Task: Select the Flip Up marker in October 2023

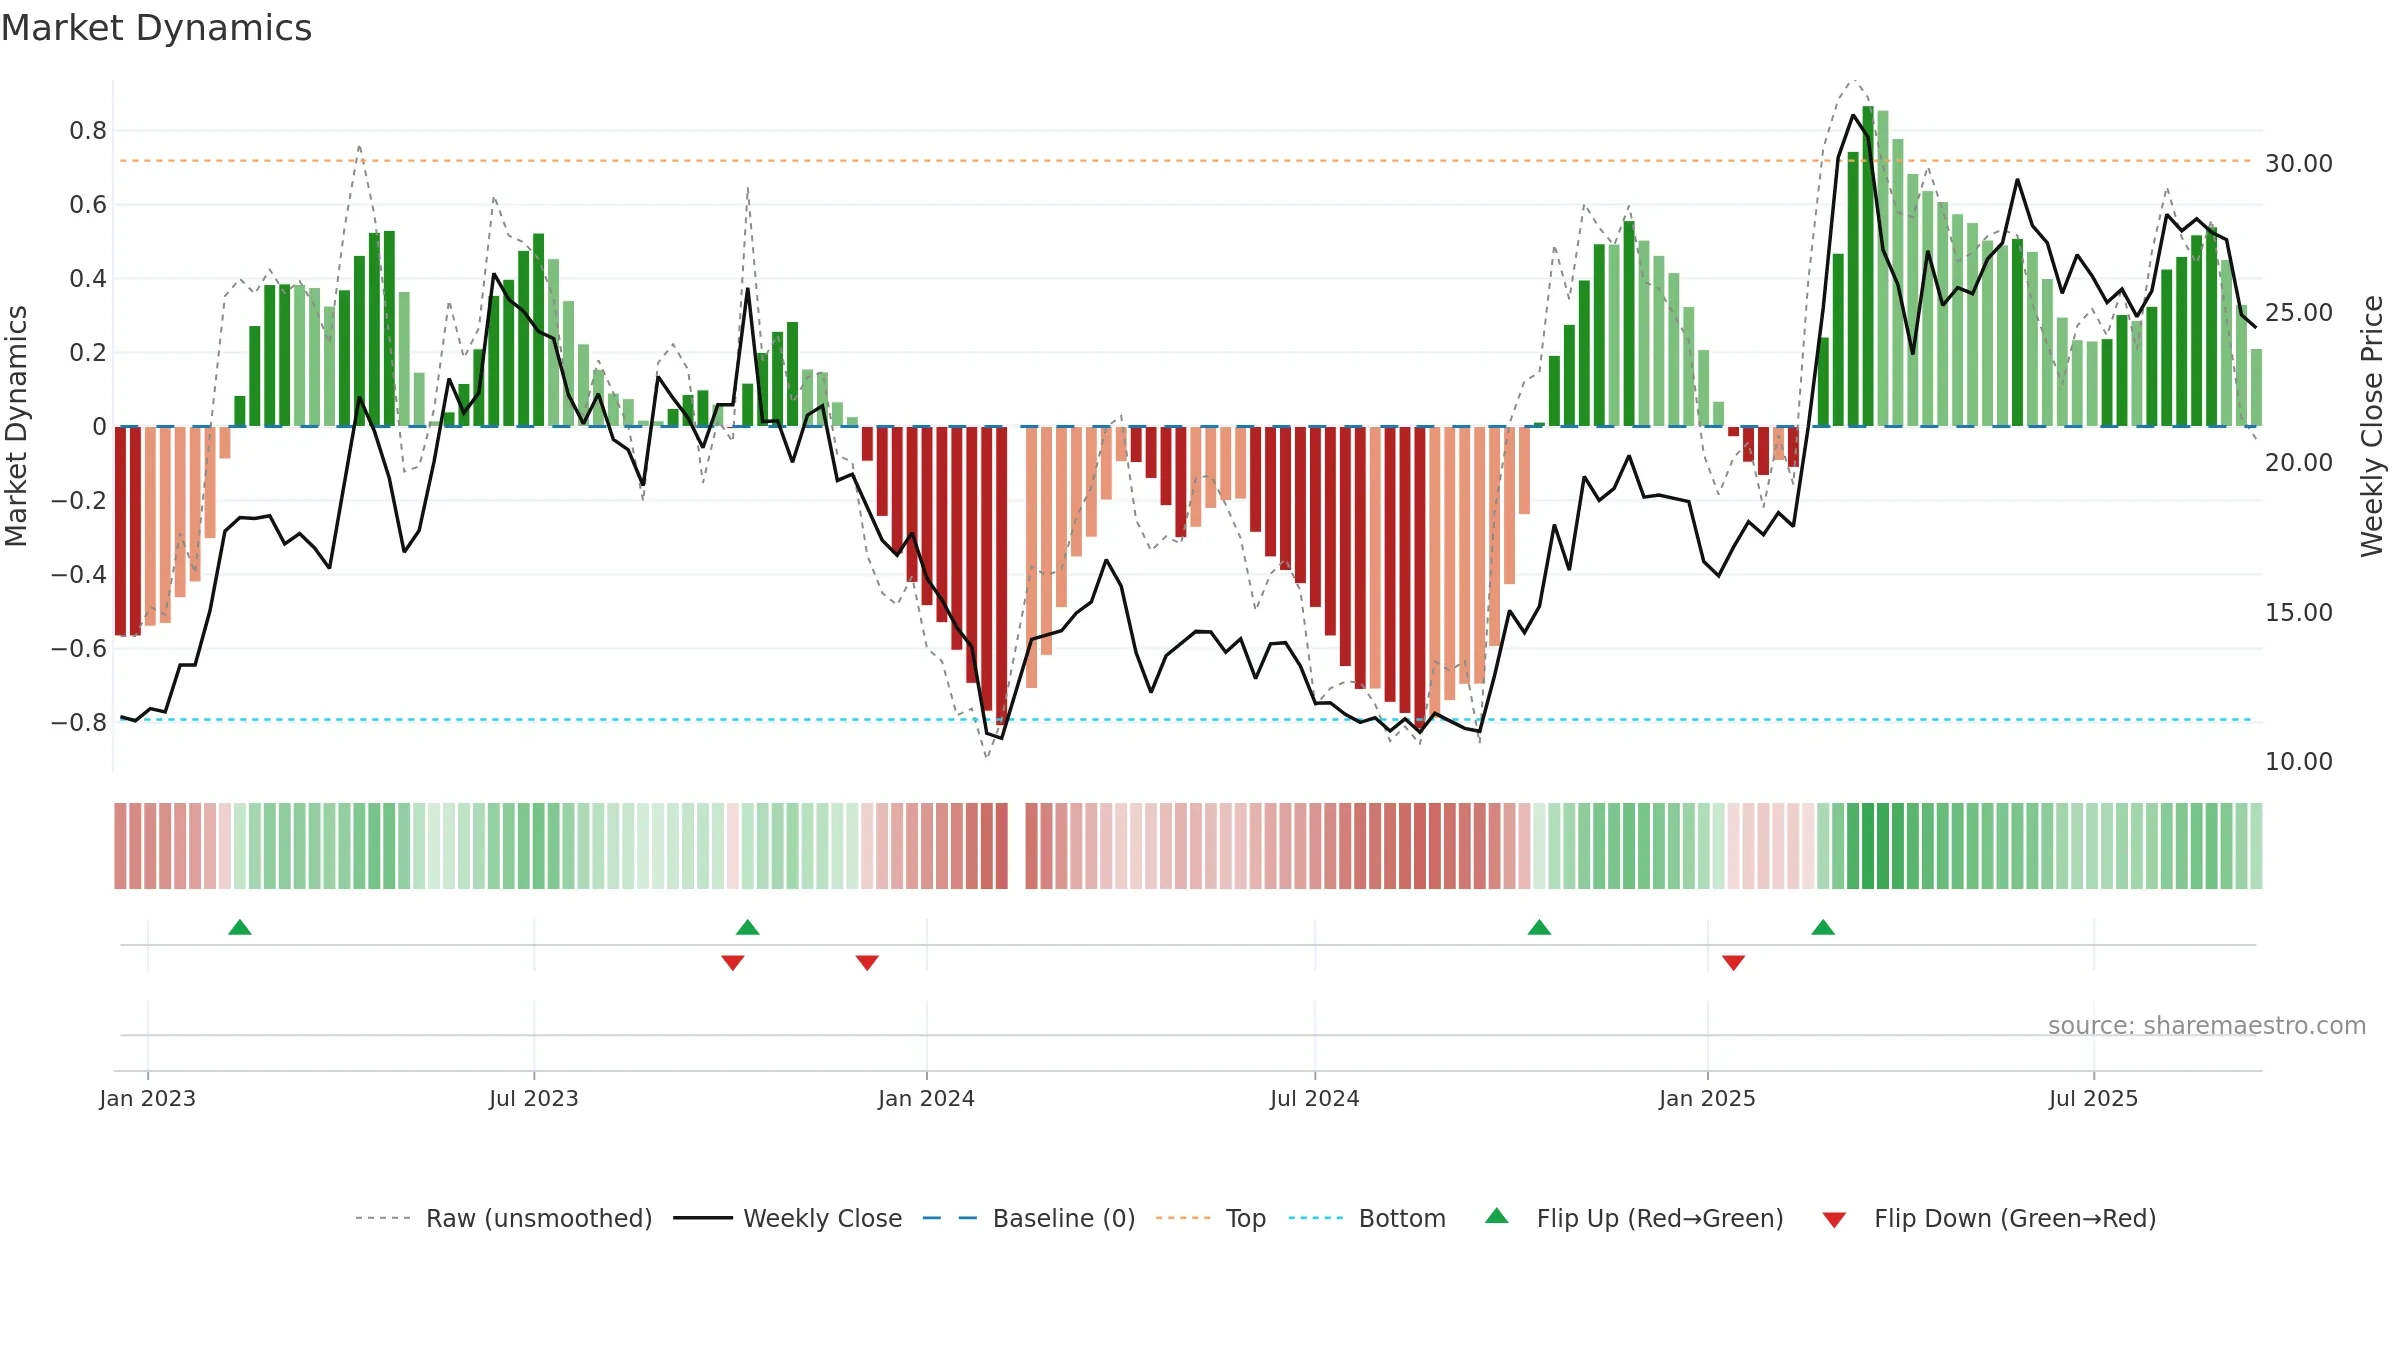Action: click(x=748, y=927)
